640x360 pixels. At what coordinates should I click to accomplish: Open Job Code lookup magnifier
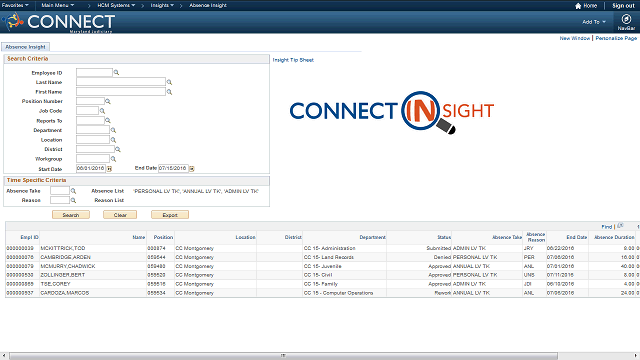pos(102,111)
